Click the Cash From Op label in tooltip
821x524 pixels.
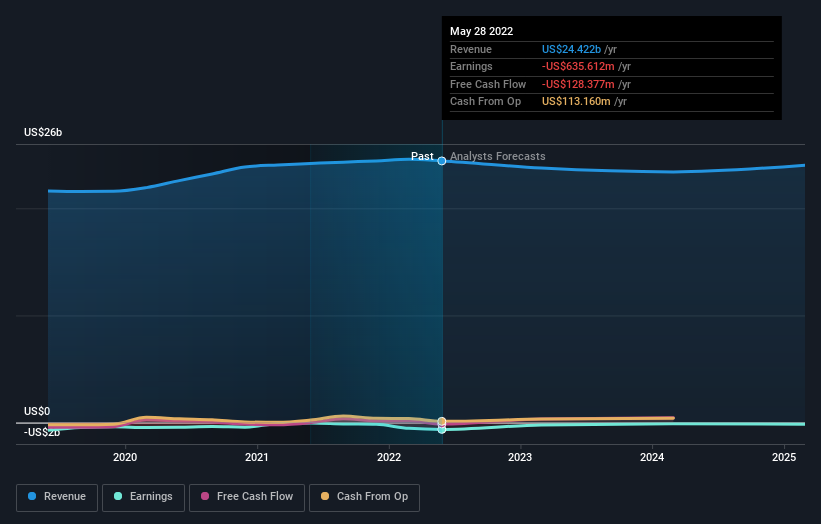click(485, 102)
